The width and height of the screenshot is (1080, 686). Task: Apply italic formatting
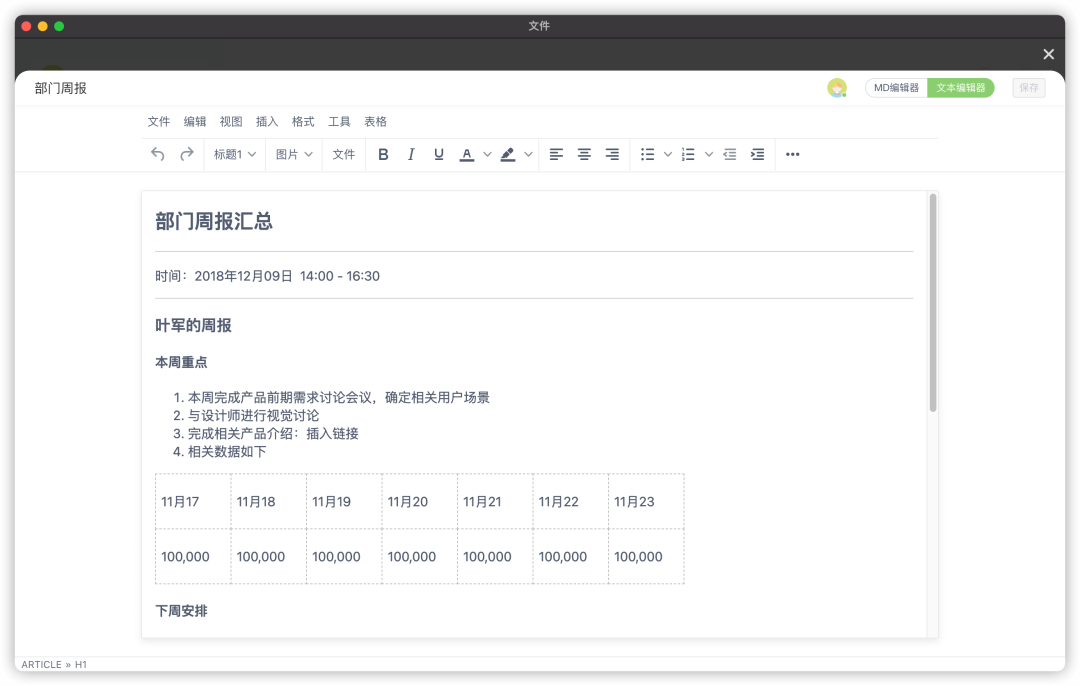point(411,154)
